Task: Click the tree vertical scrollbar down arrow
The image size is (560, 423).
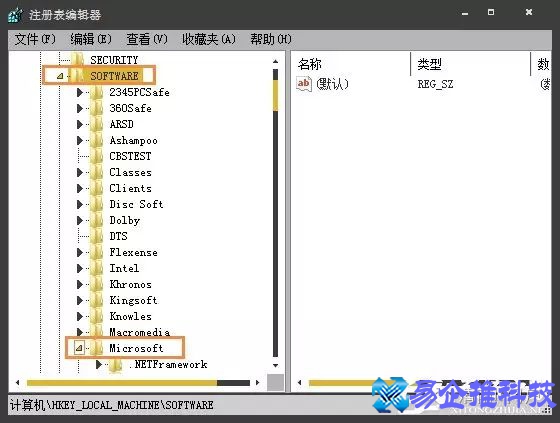Action: pyautogui.click(x=275, y=365)
